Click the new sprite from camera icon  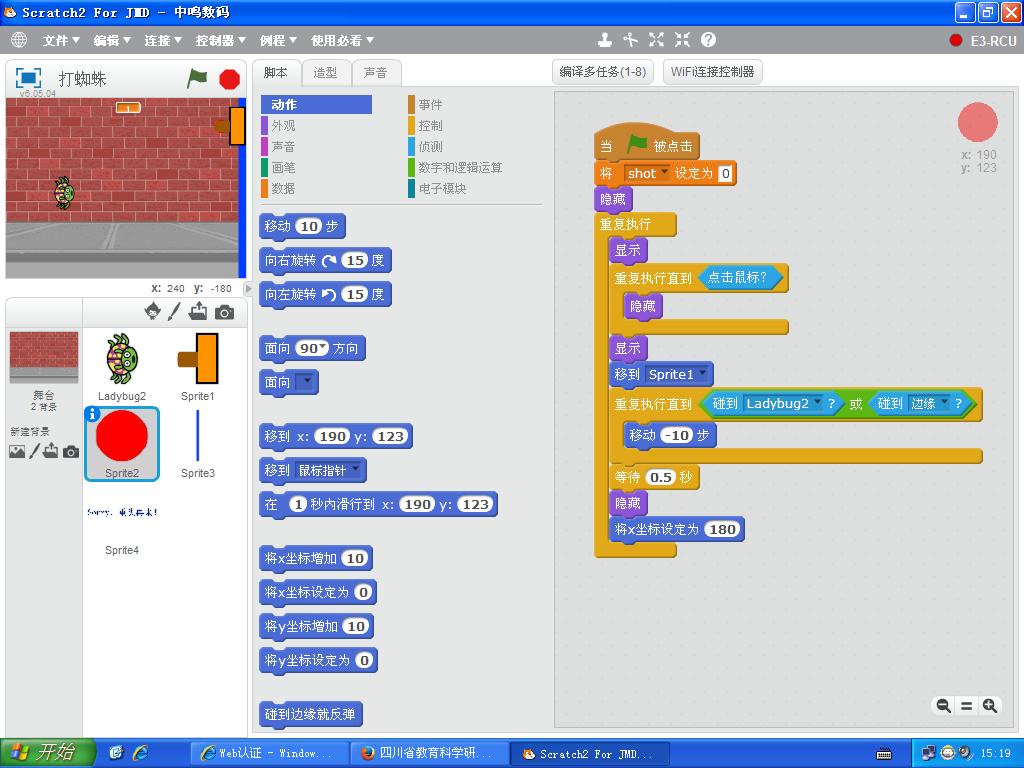pyautogui.click(x=224, y=312)
